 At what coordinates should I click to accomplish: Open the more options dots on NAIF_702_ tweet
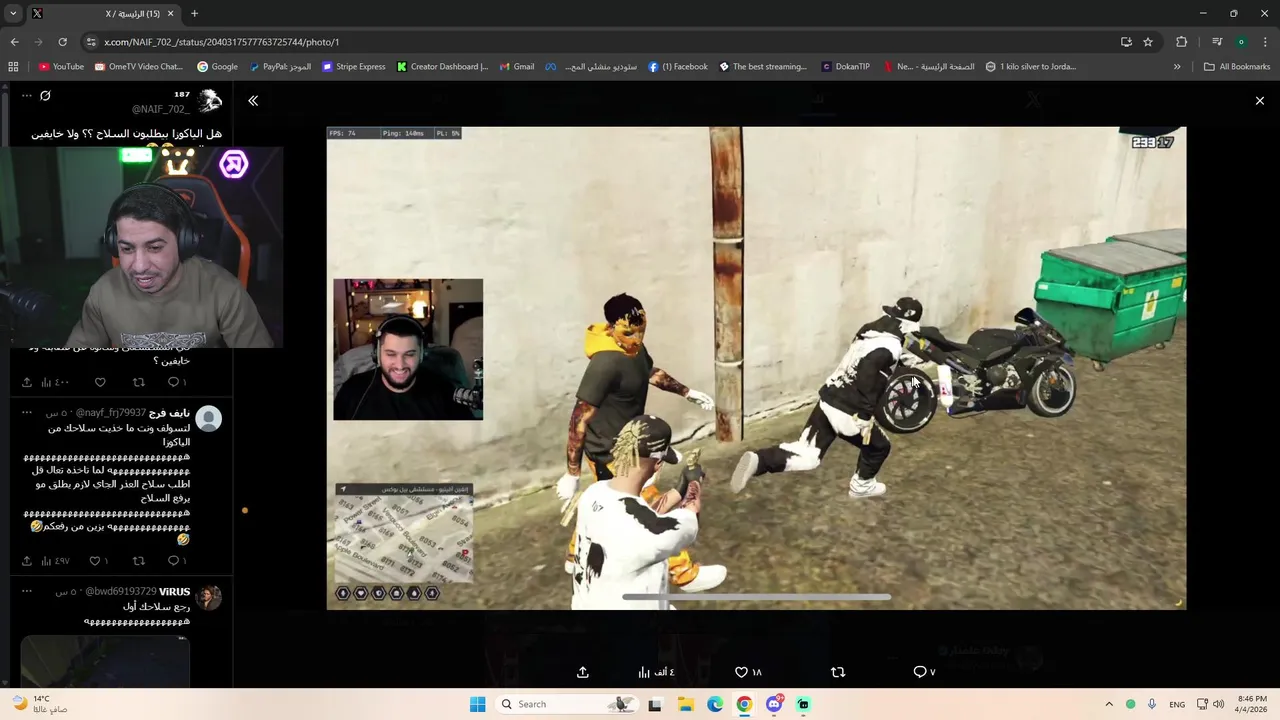click(27, 95)
